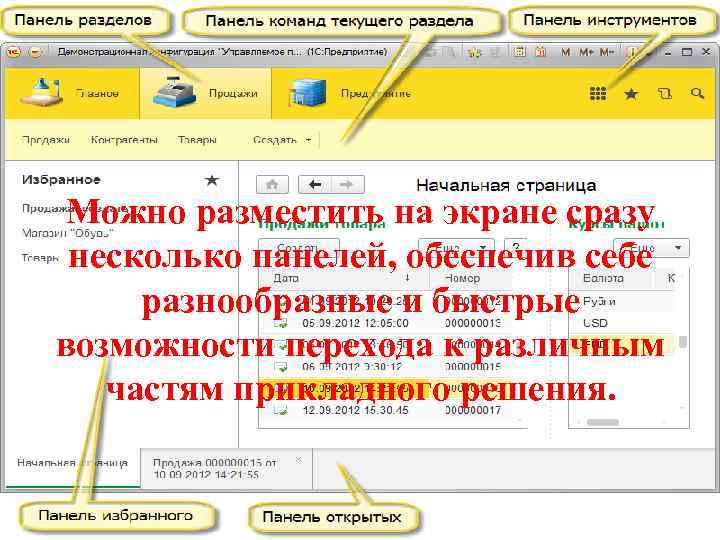The height and width of the screenshot is (540, 720).
Task: Click the star beside Избранное heading
Action: (212, 180)
